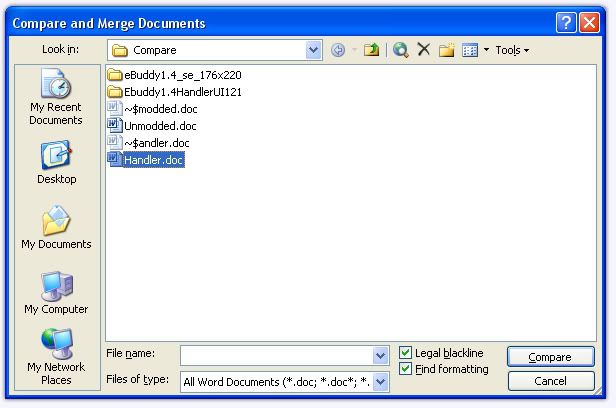616x408 pixels.
Task: Select the ~$andler.doc file name
Action: [x=157, y=143]
